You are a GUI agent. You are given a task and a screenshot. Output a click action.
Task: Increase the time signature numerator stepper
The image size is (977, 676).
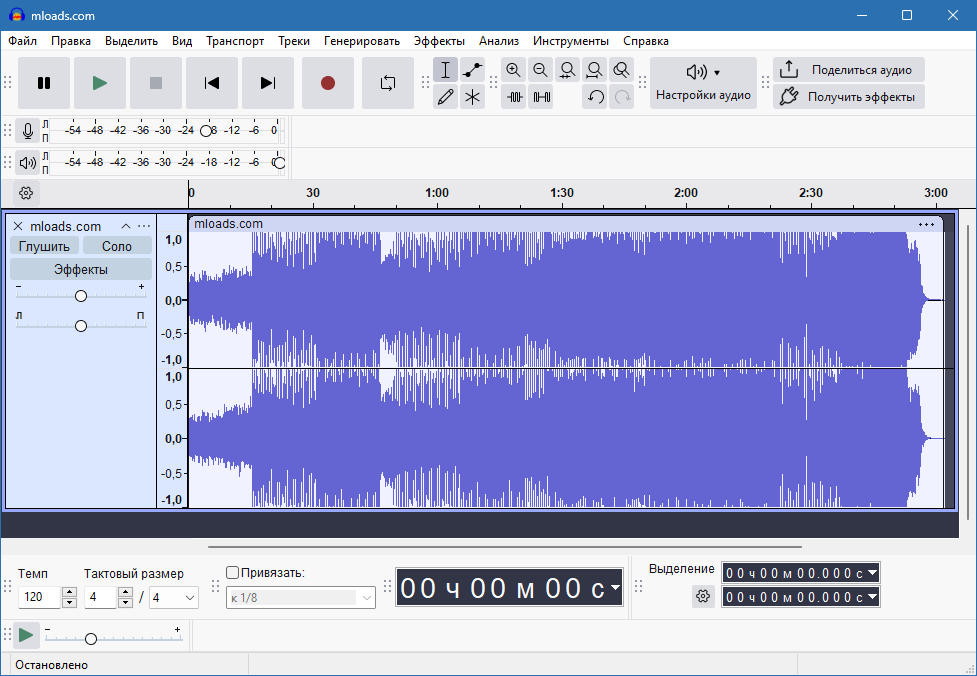point(126,592)
